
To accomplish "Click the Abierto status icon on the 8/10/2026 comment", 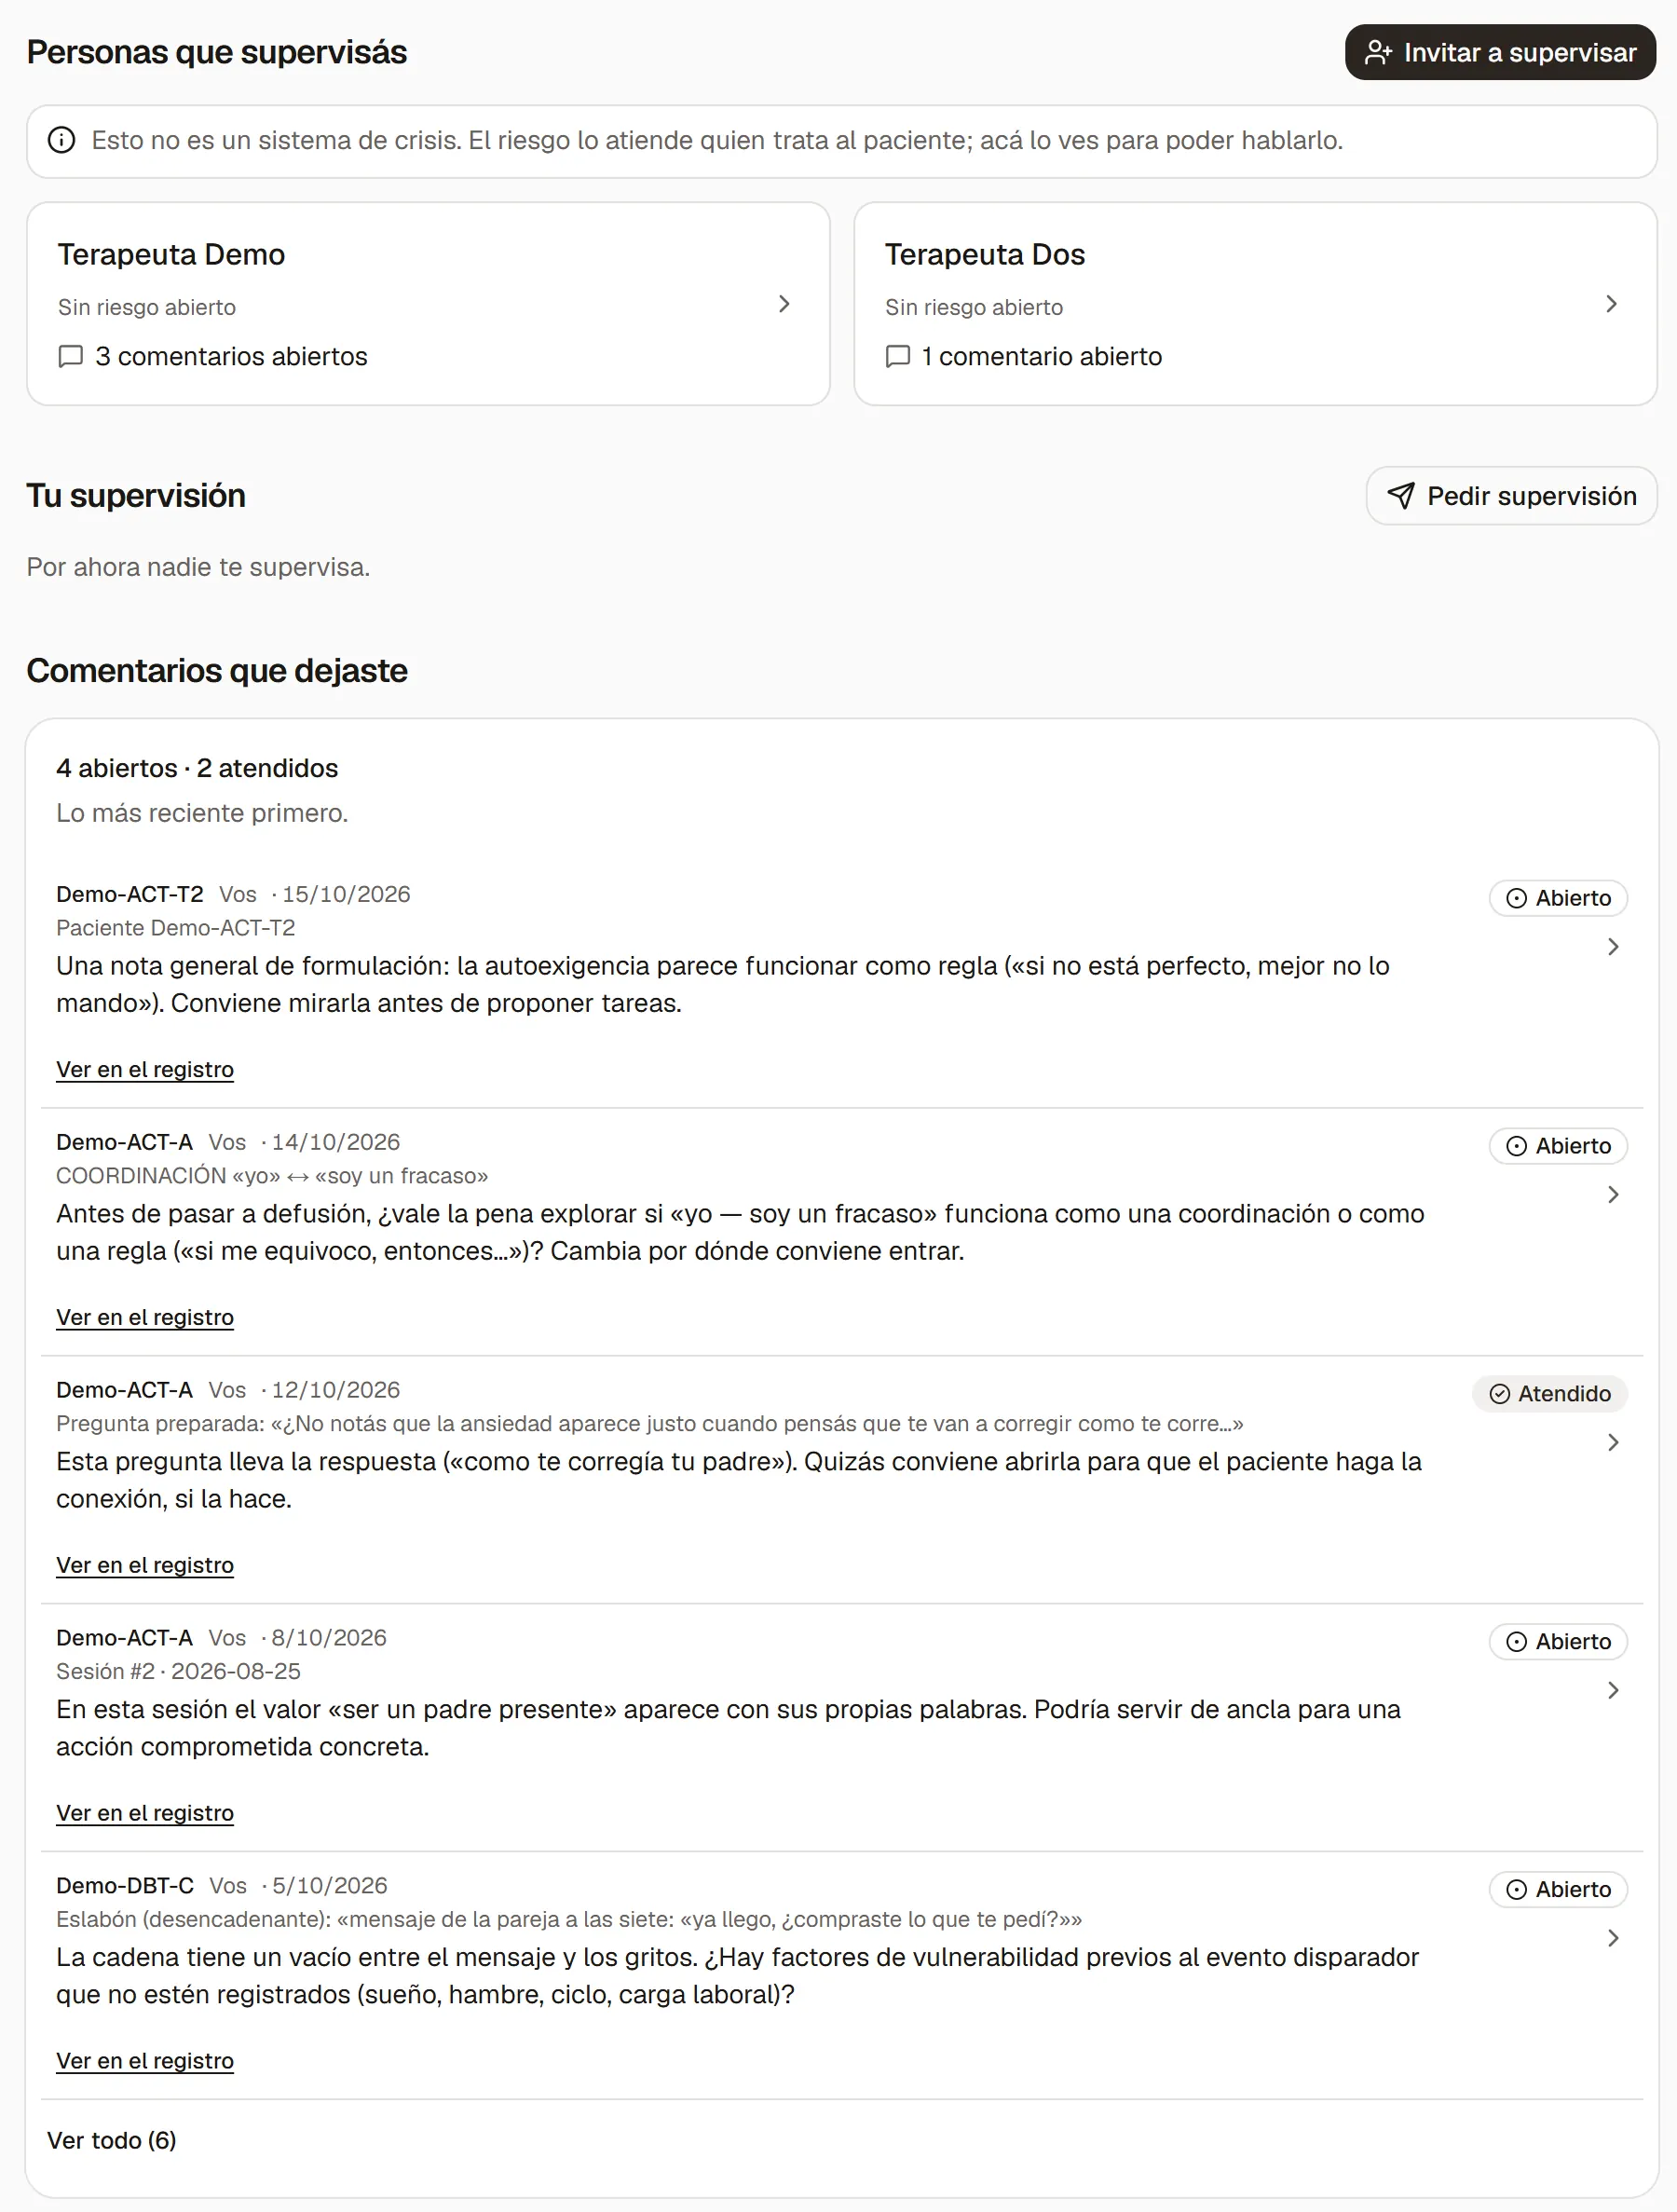I will click(1516, 1642).
